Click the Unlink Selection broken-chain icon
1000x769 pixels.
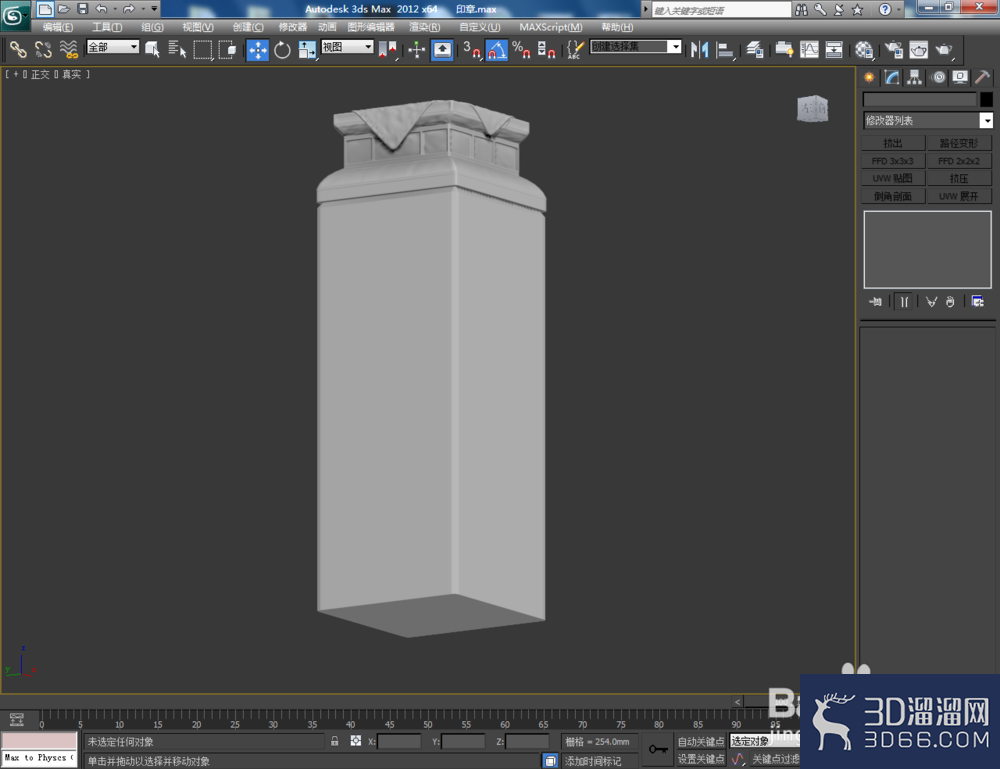click(x=43, y=50)
